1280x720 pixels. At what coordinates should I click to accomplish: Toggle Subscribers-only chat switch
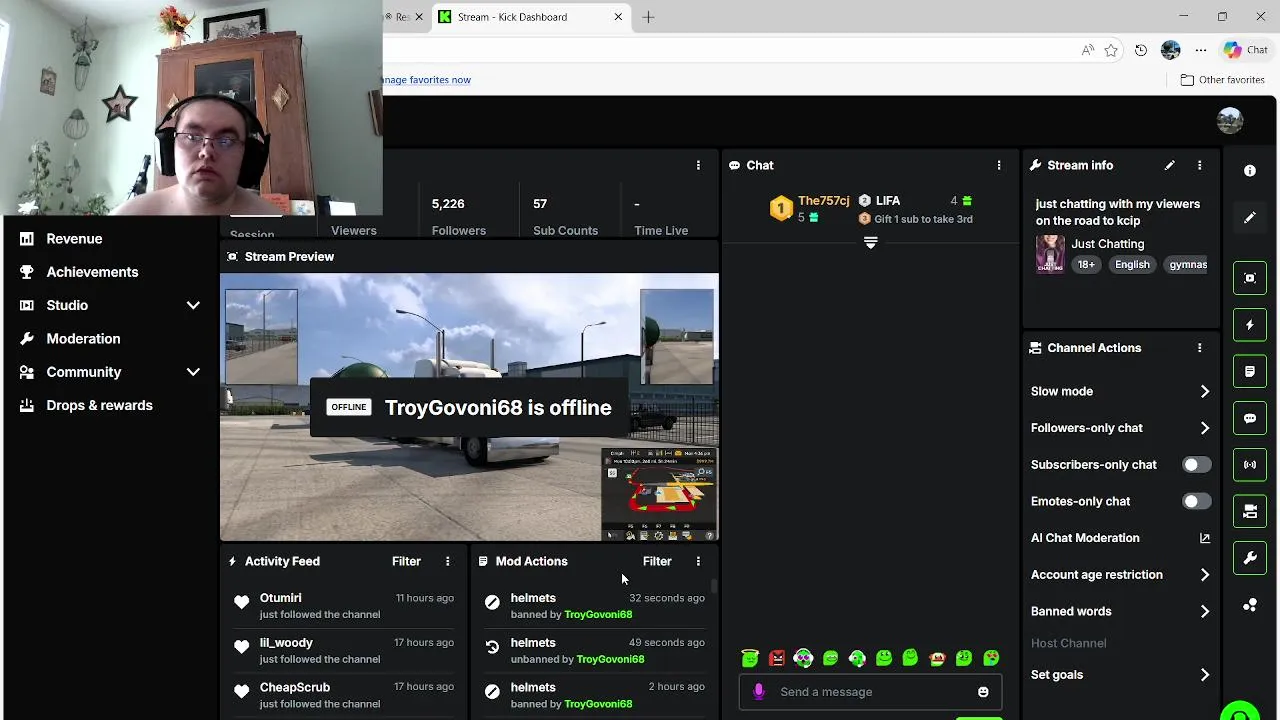pyautogui.click(x=1196, y=465)
